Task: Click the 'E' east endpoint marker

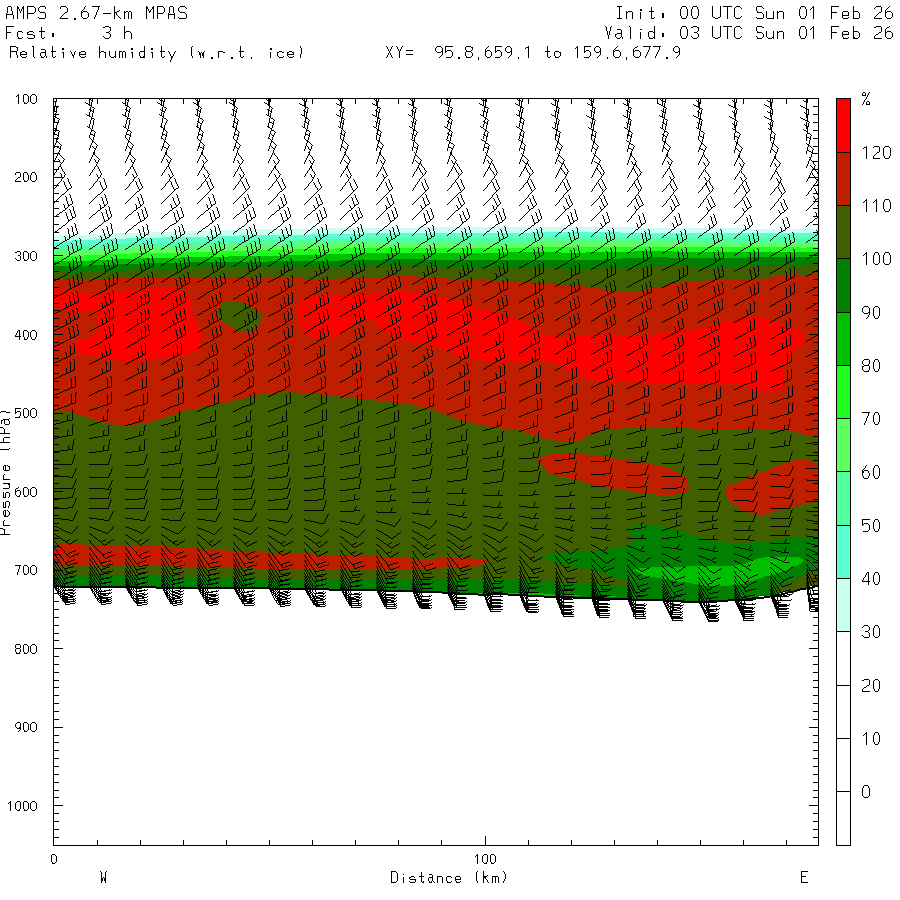Action: (804, 878)
